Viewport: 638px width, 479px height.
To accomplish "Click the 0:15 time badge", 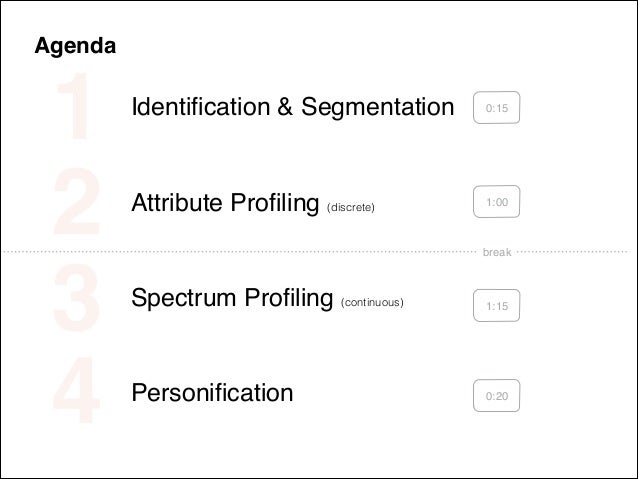I will click(496, 107).
